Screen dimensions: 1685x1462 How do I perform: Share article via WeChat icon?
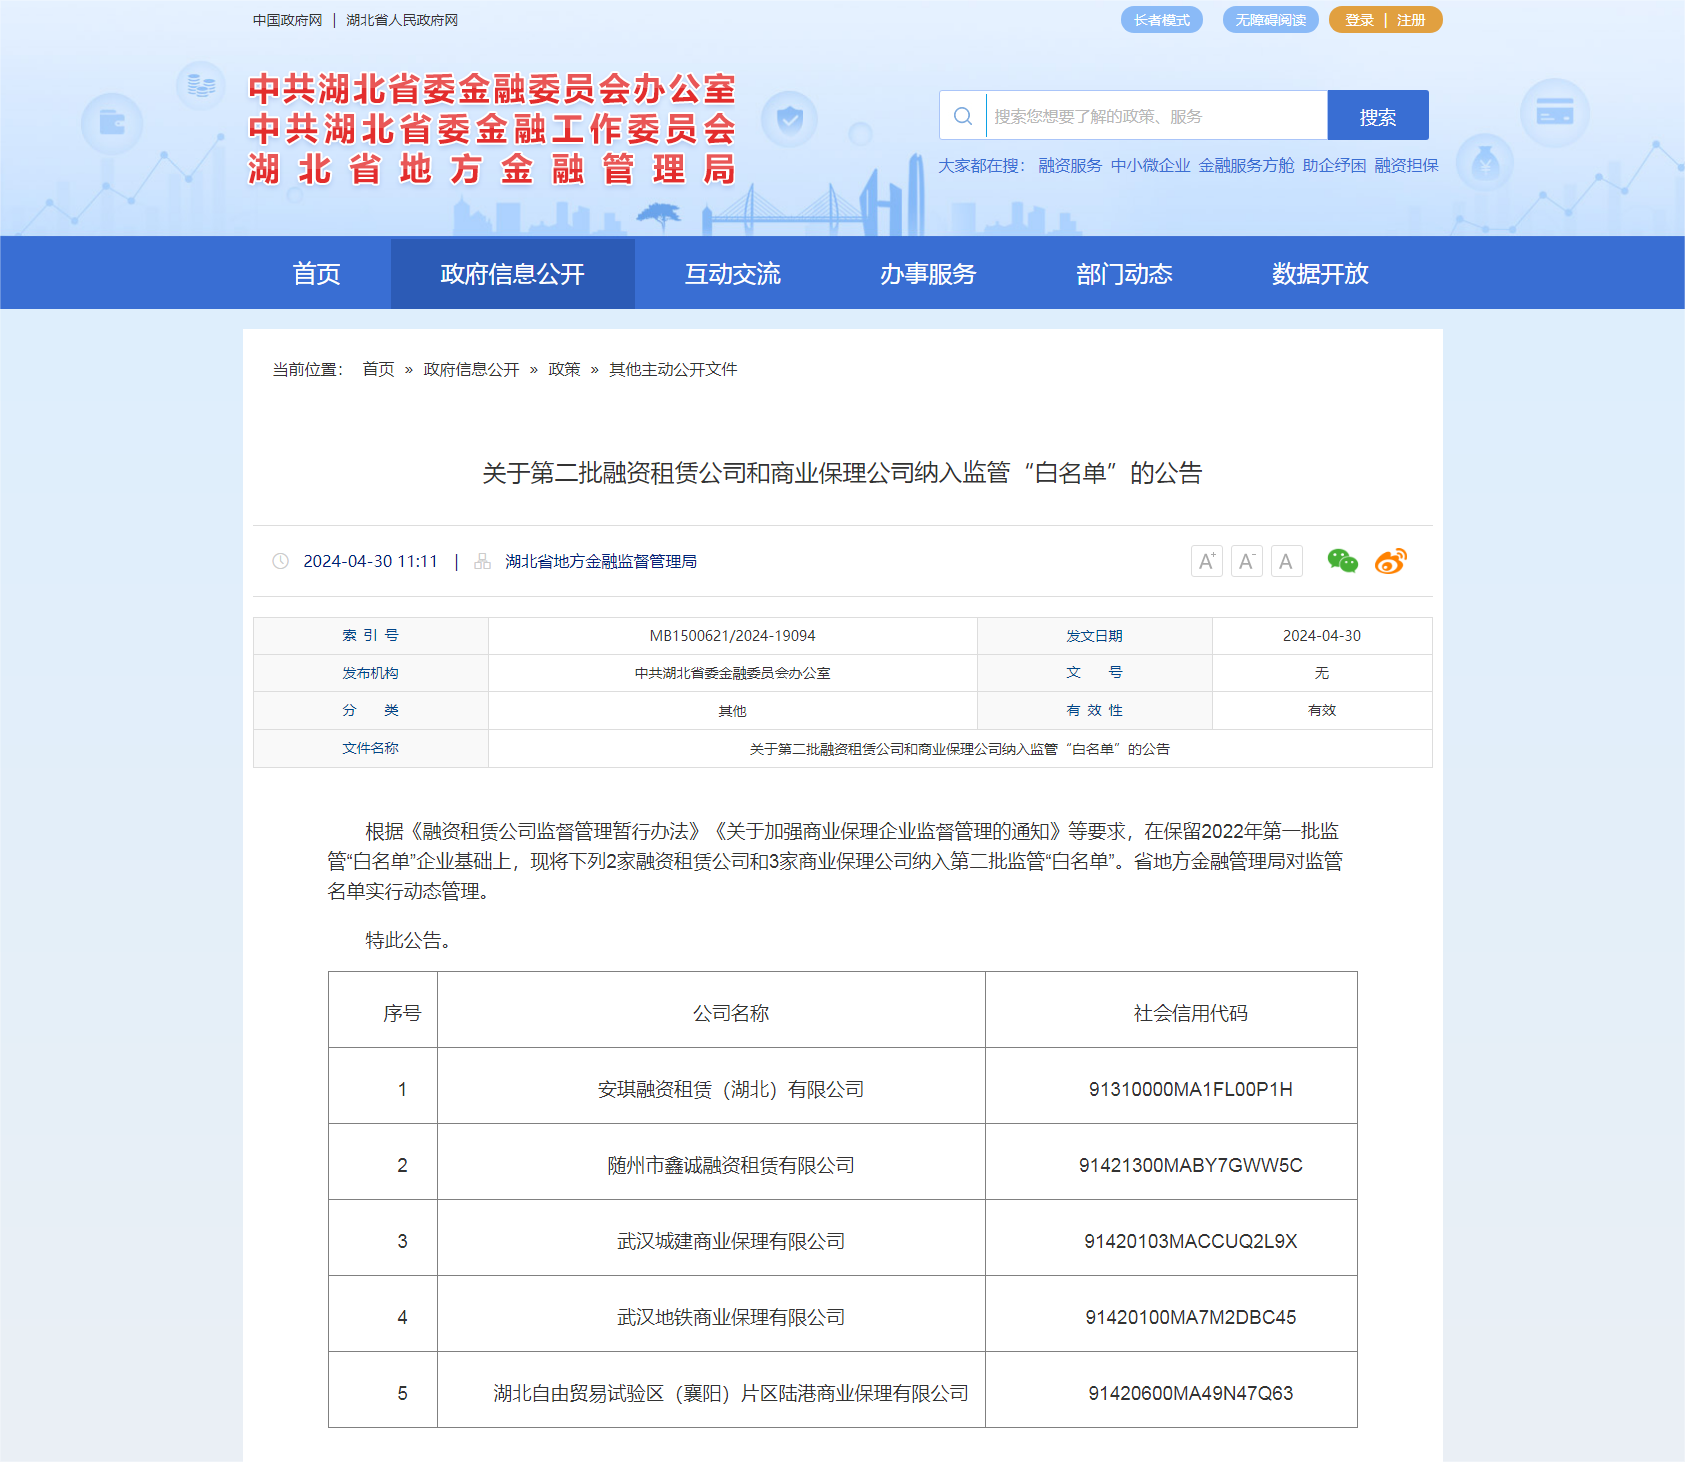click(1342, 561)
